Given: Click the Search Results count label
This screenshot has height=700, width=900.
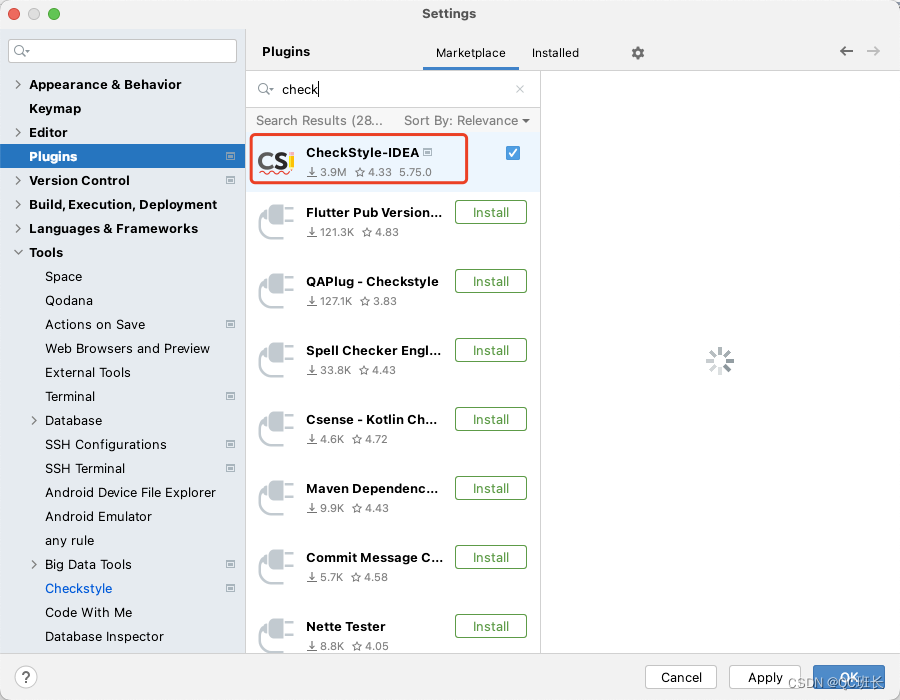Looking at the screenshot, I should 319,120.
